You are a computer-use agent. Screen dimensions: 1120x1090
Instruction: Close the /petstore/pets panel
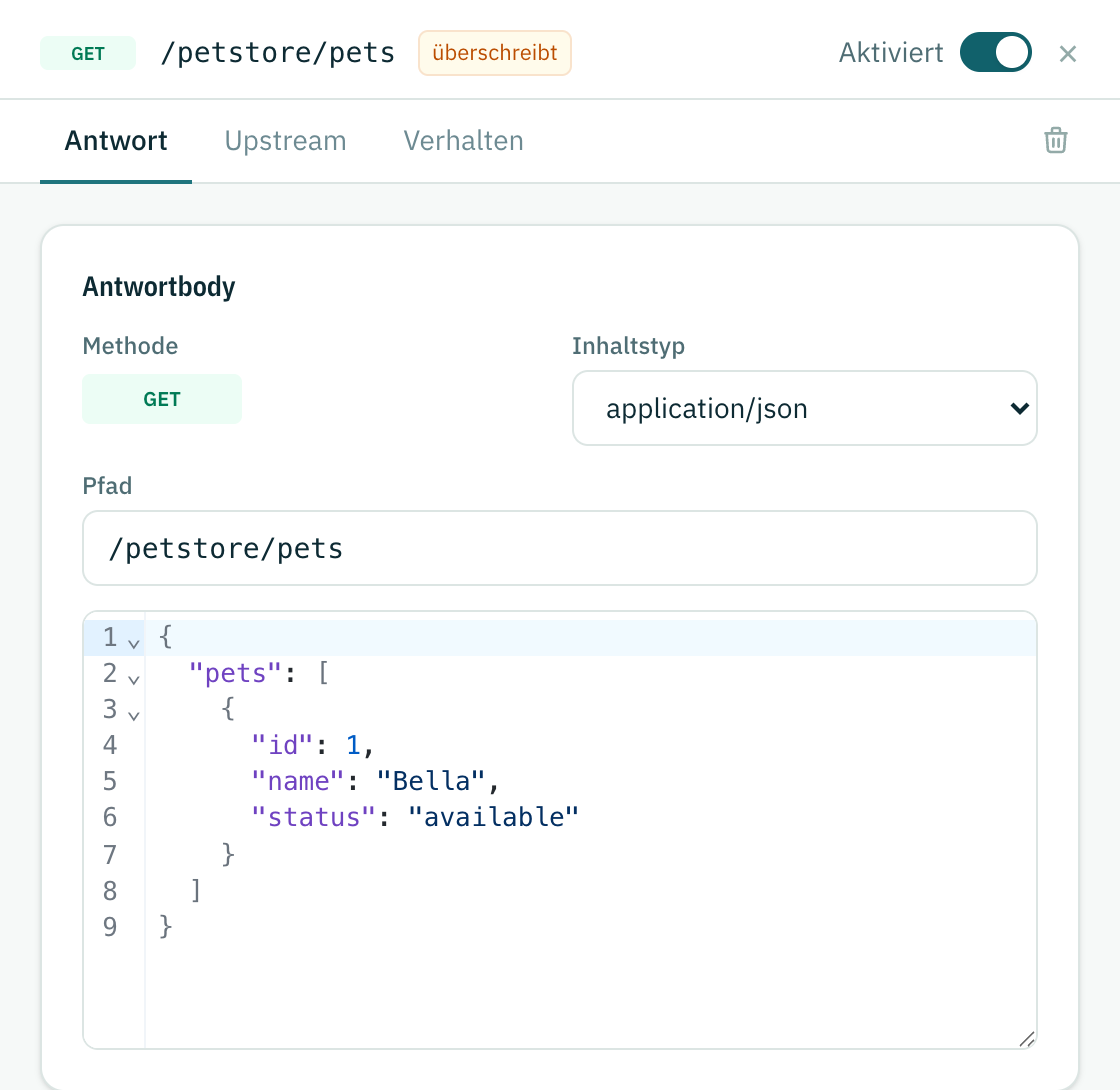pos(1067,54)
